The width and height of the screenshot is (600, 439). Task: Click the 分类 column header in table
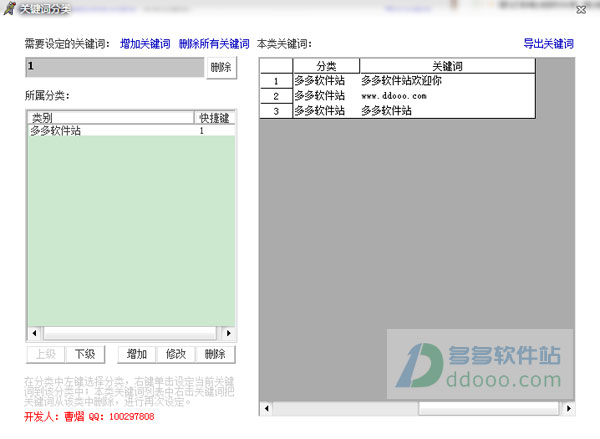(326, 66)
